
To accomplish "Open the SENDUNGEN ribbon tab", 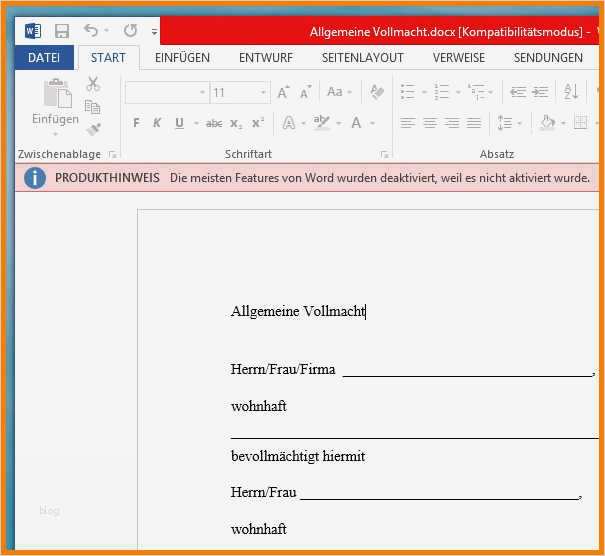I will pyautogui.click(x=548, y=57).
